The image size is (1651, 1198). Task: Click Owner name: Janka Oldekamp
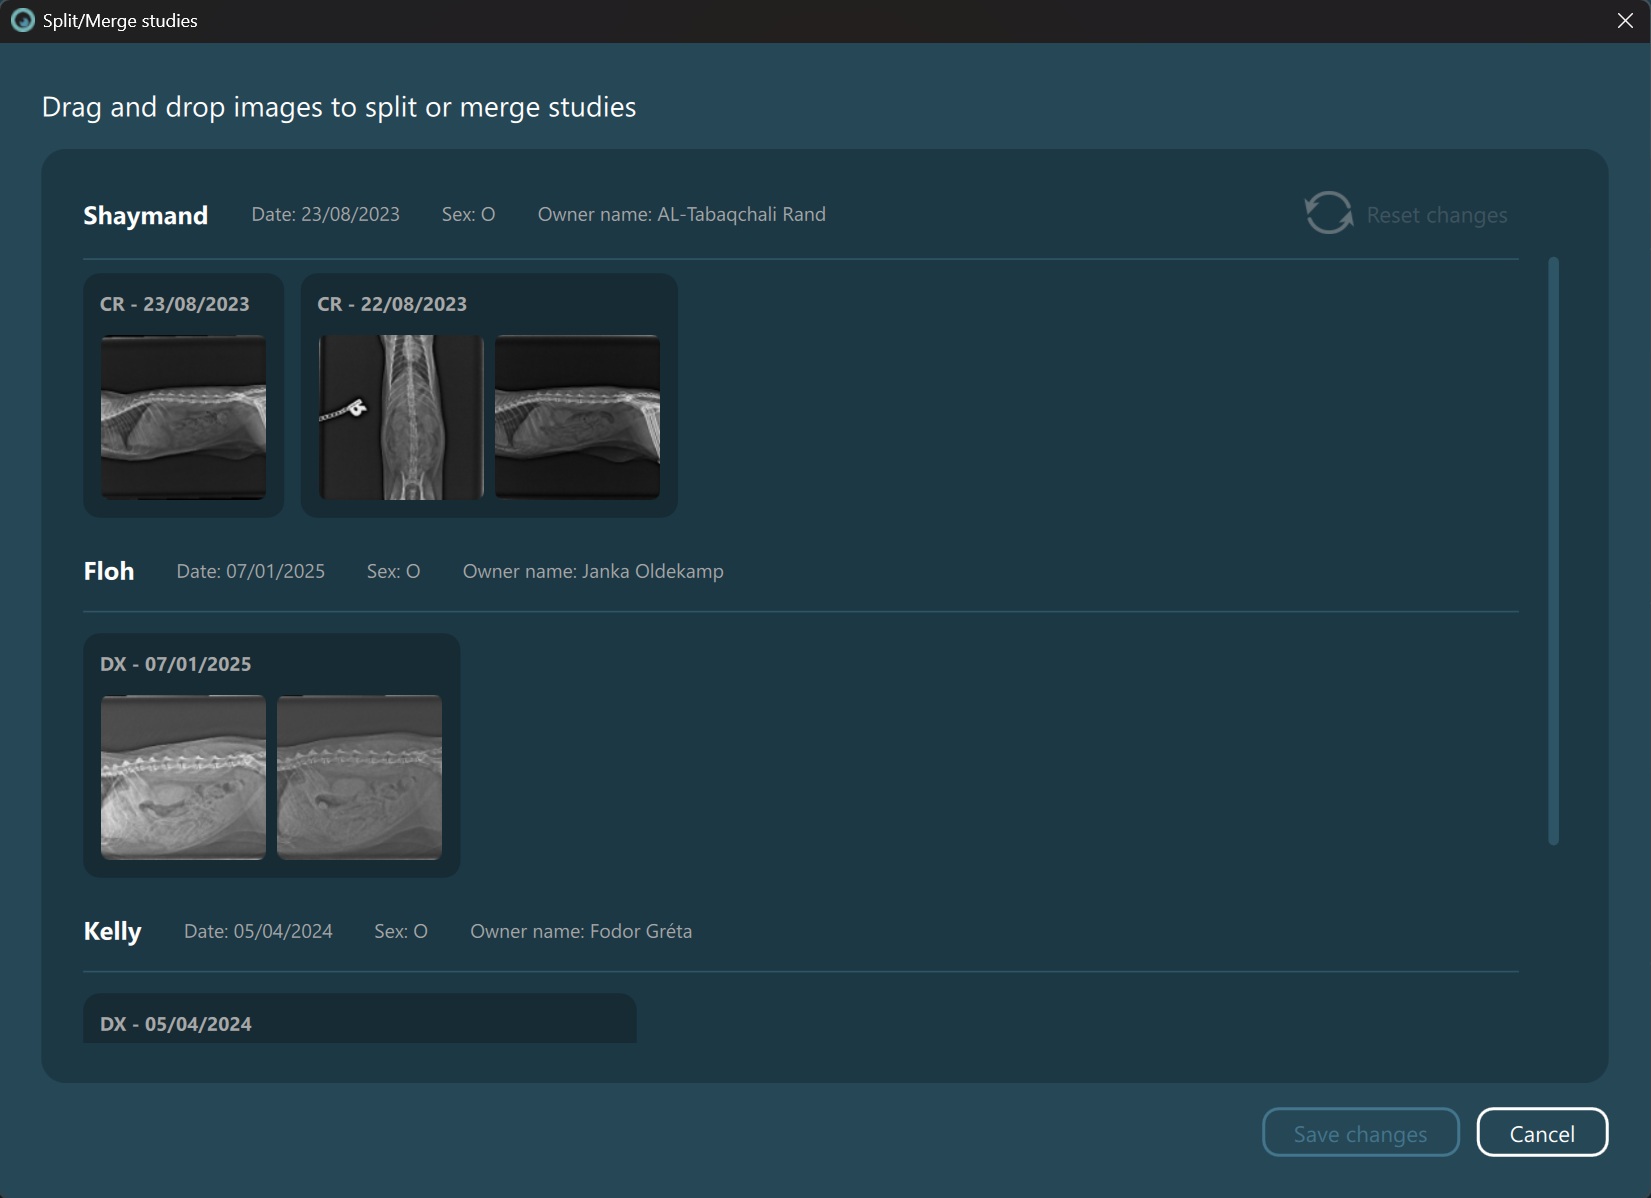click(593, 571)
